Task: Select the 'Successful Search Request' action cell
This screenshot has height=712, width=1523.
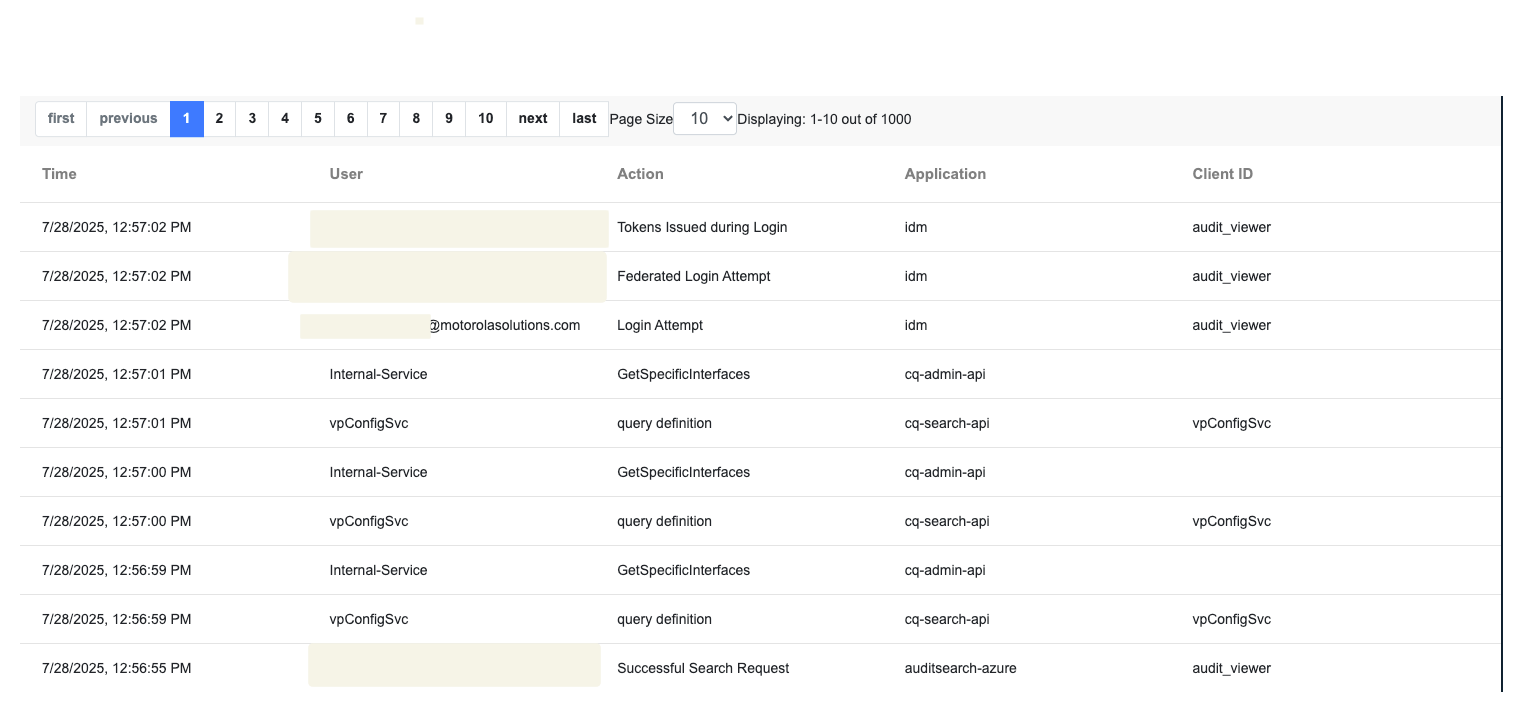Action: (x=703, y=668)
